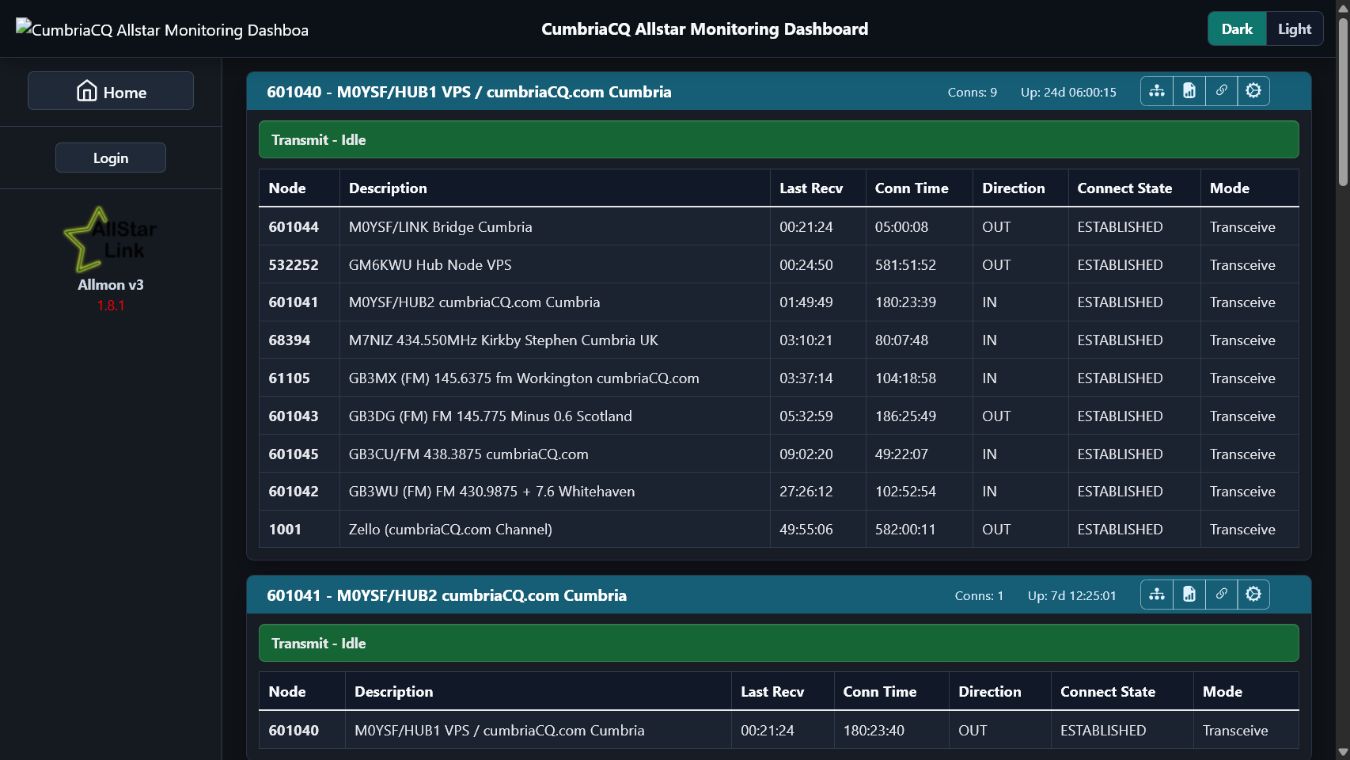The image size is (1350, 760).
Task: Click the GB3WU Whitehaven description
Action: coord(491,491)
